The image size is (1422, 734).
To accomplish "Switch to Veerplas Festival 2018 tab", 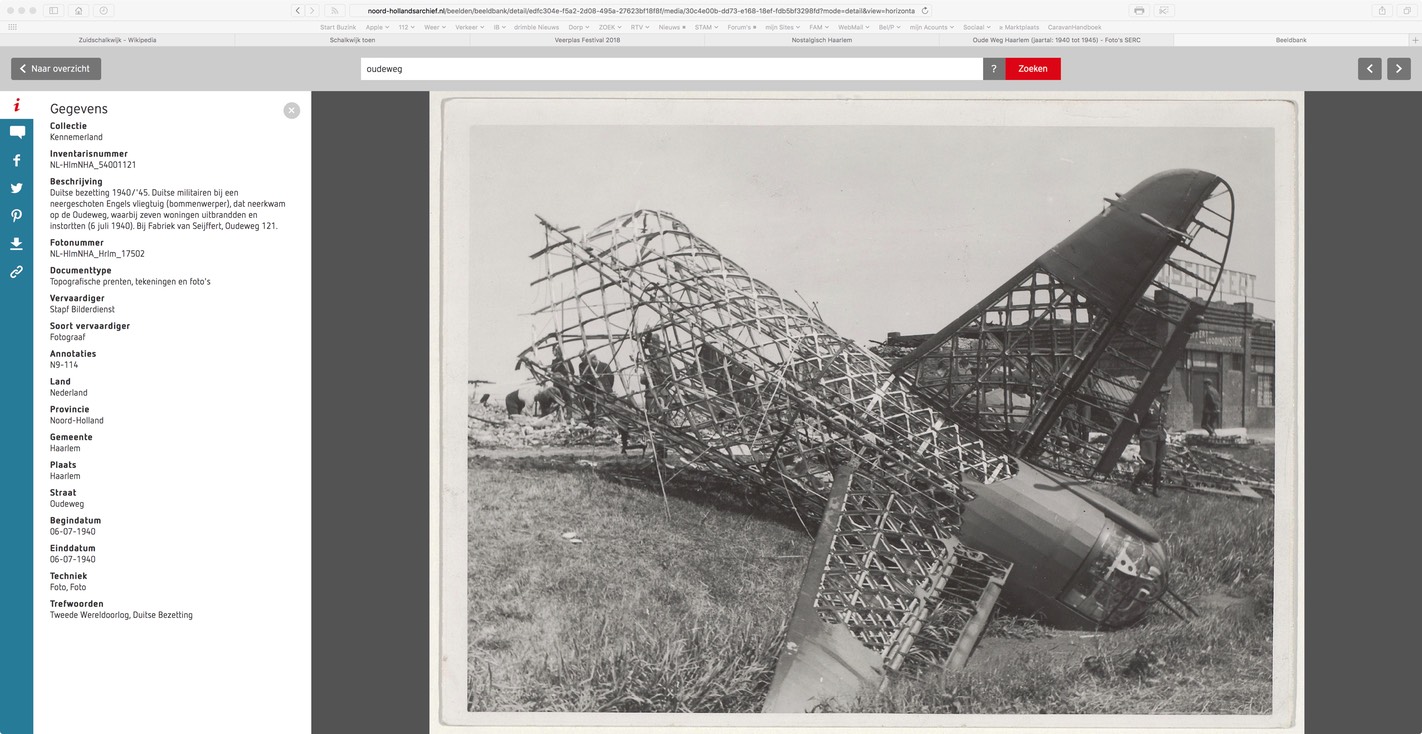I will [x=587, y=40].
